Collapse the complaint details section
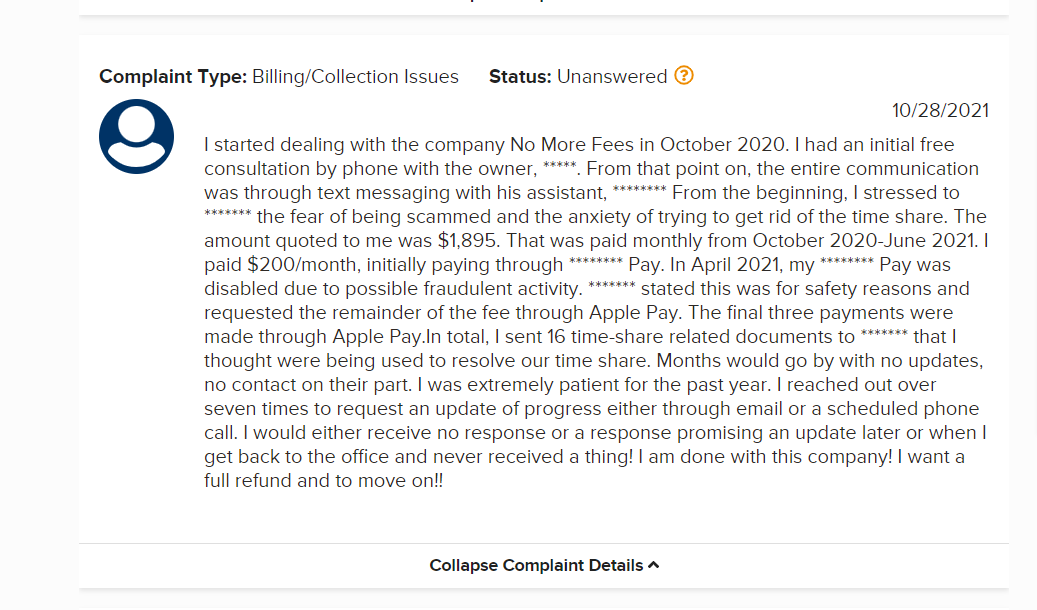 coord(536,565)
